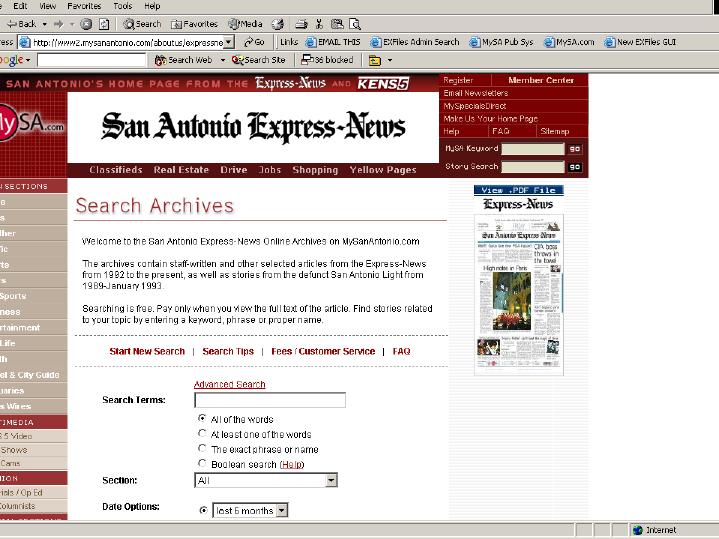
Task: Select the Boolean search option
Action: (x=202, y=463)
